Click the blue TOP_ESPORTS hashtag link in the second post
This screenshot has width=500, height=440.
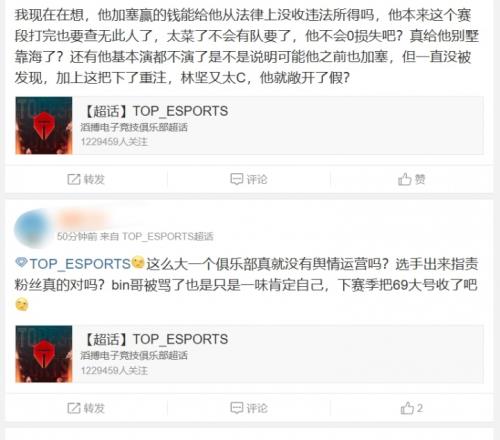click(80, 264)
